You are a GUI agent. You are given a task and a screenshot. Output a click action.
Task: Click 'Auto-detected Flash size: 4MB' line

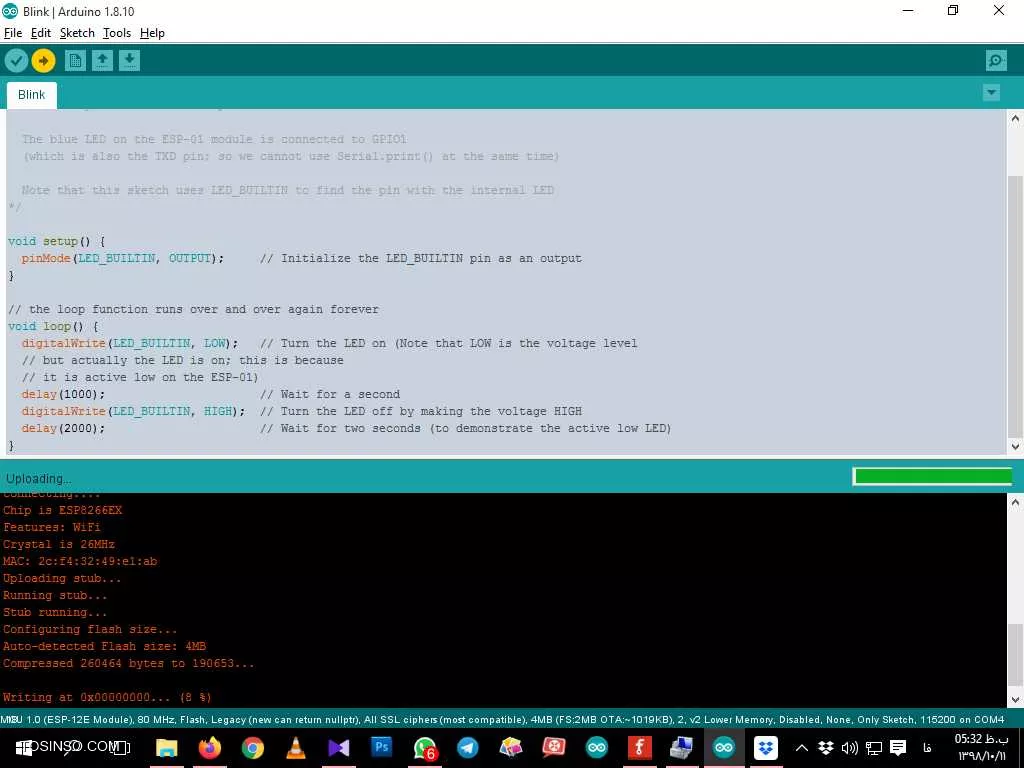tap(104, 646)
